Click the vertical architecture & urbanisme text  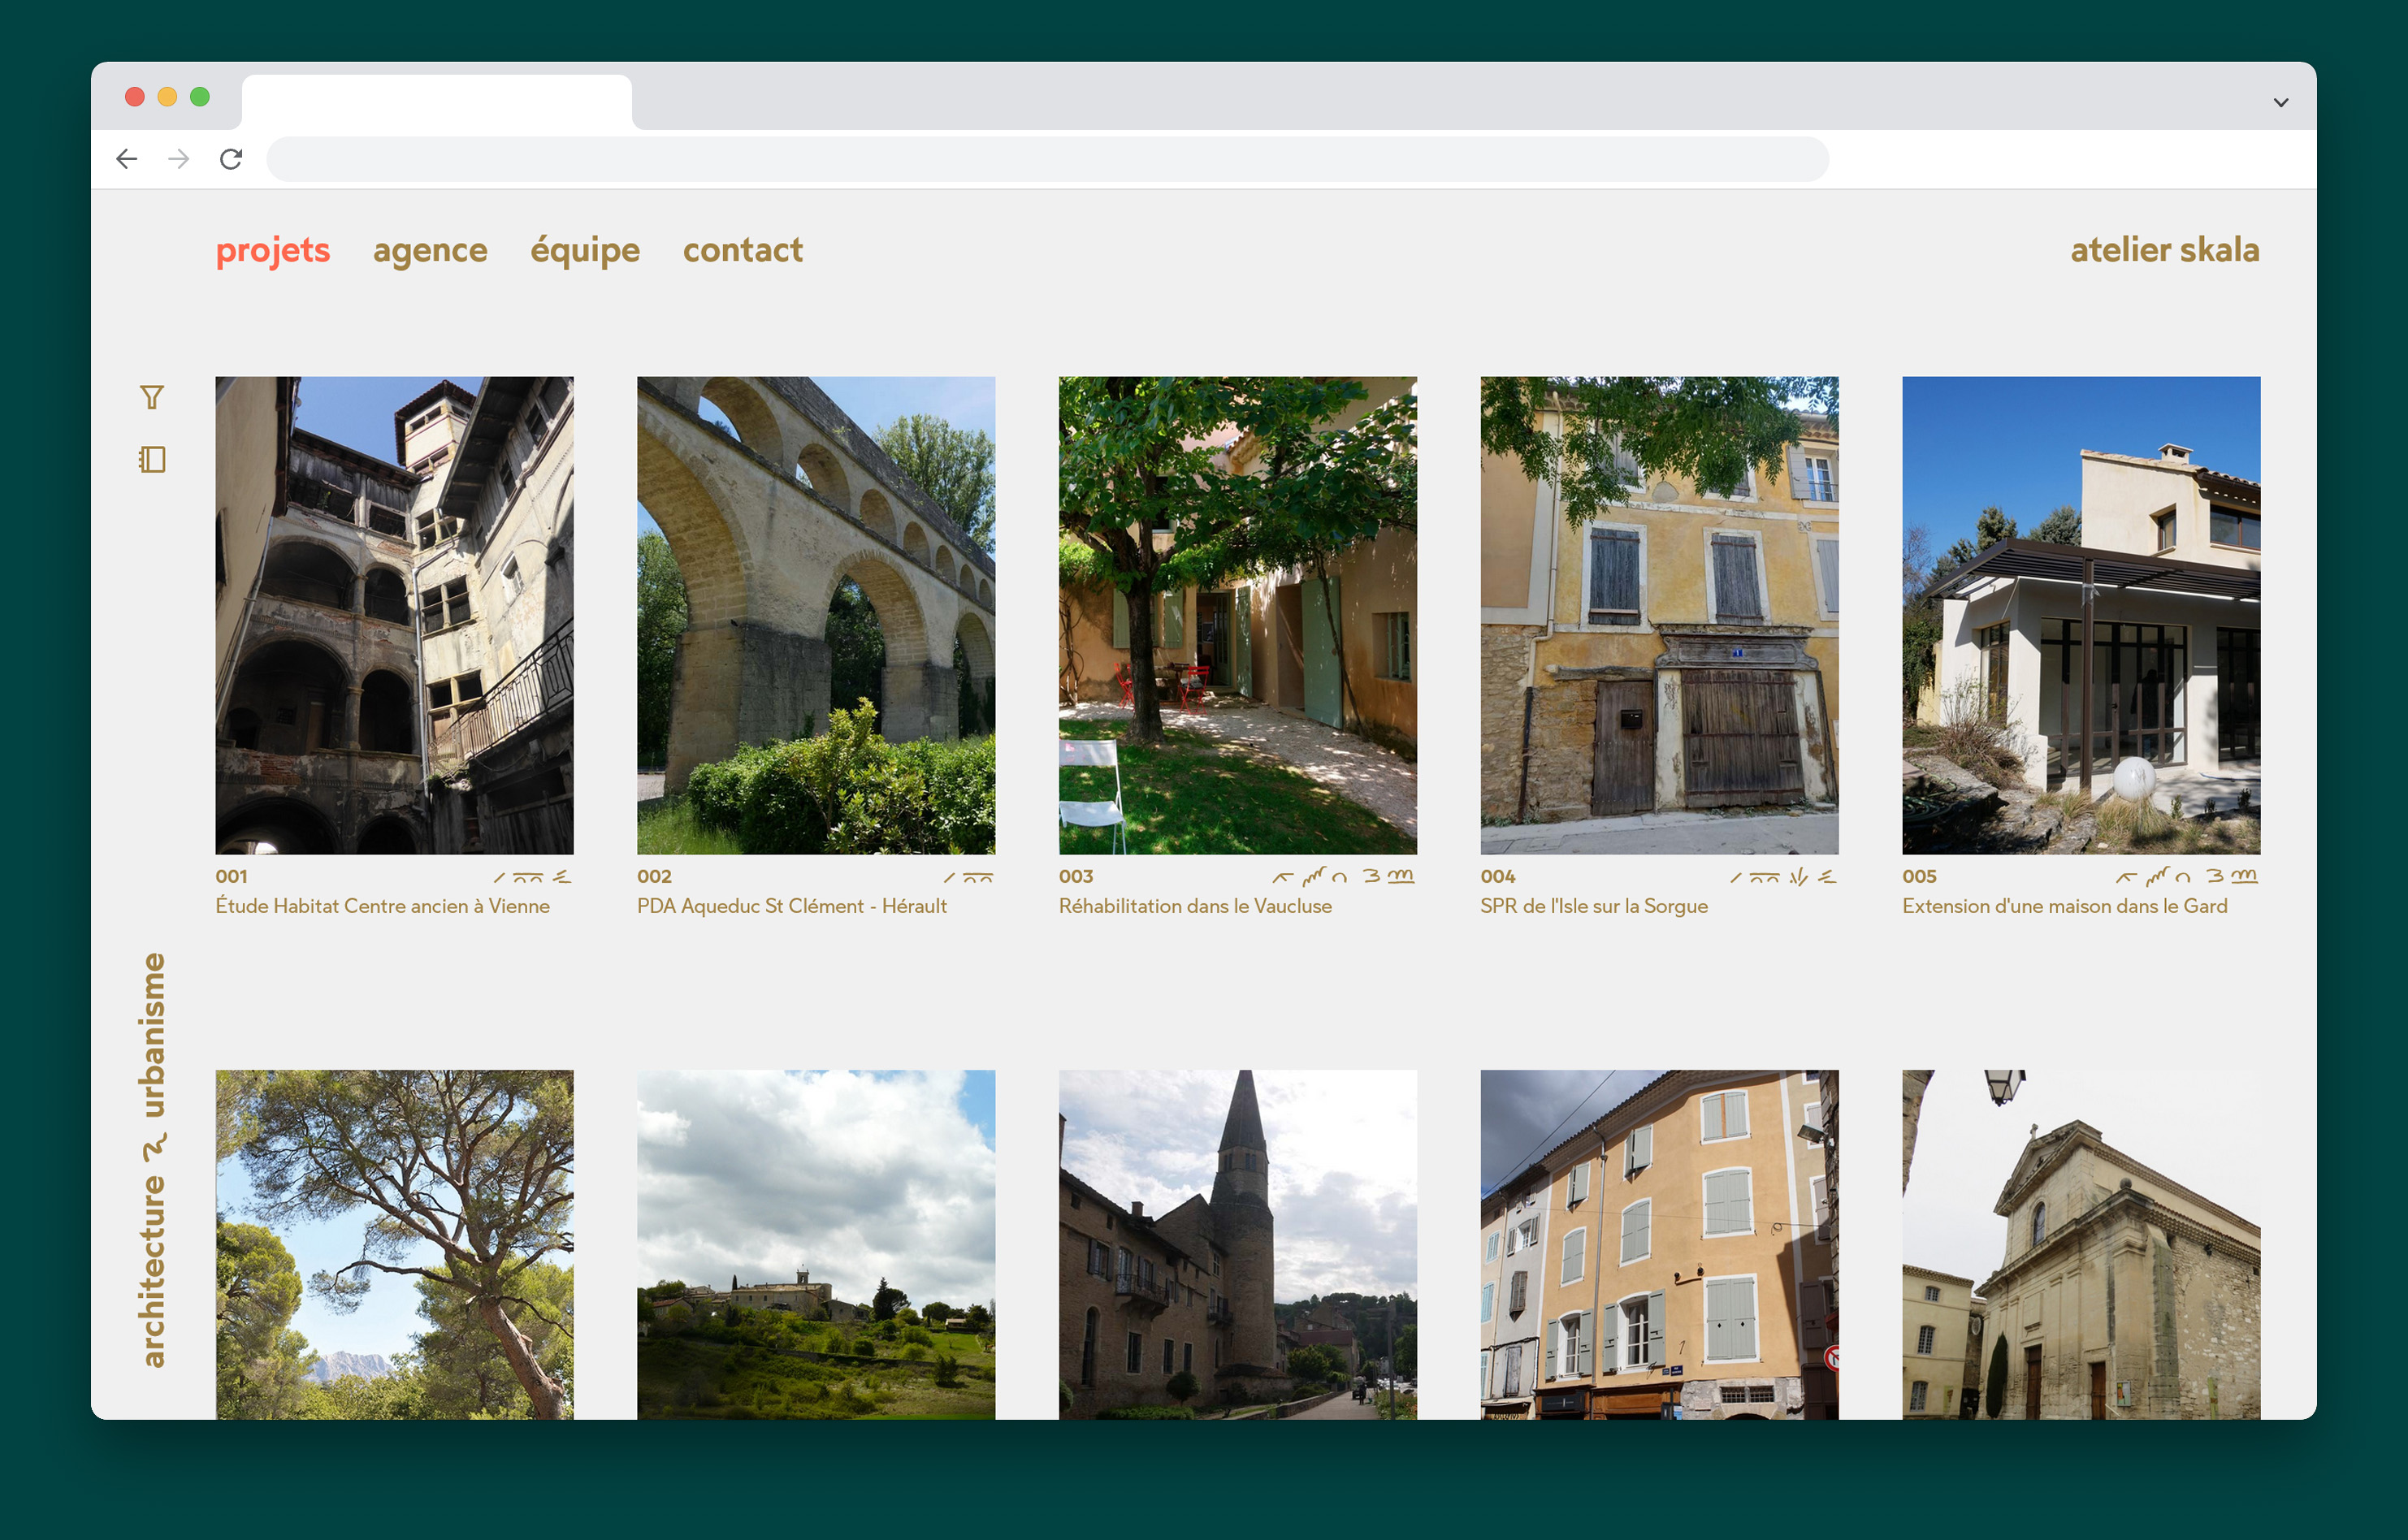(x=152, y=1160)
